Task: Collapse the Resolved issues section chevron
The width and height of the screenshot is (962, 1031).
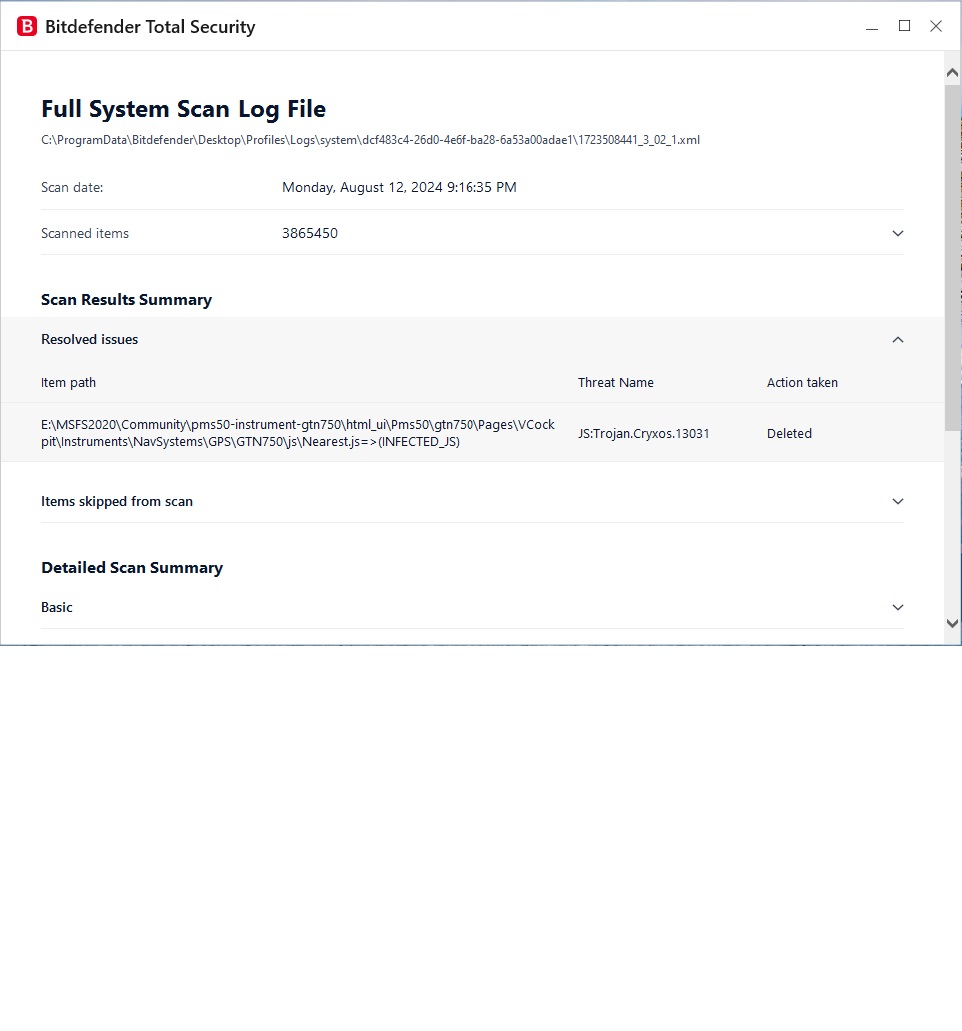Action: 898,339
